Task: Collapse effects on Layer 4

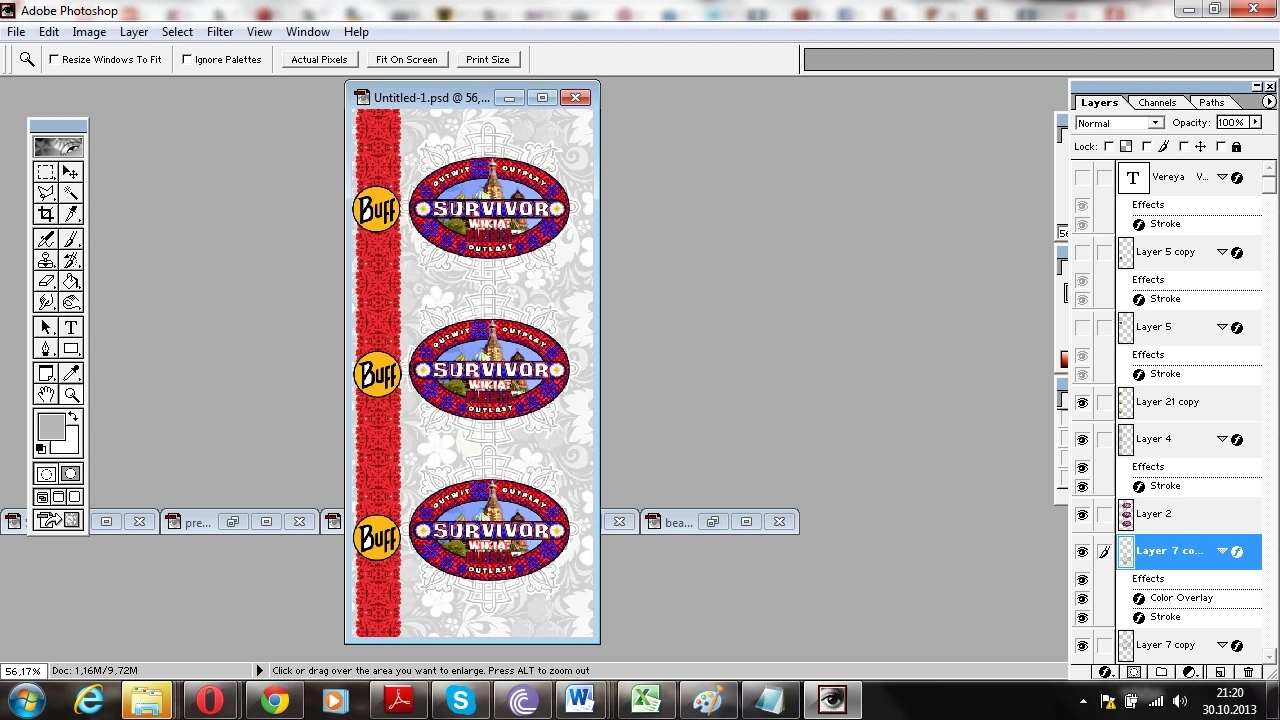Action: (1222, 439)
